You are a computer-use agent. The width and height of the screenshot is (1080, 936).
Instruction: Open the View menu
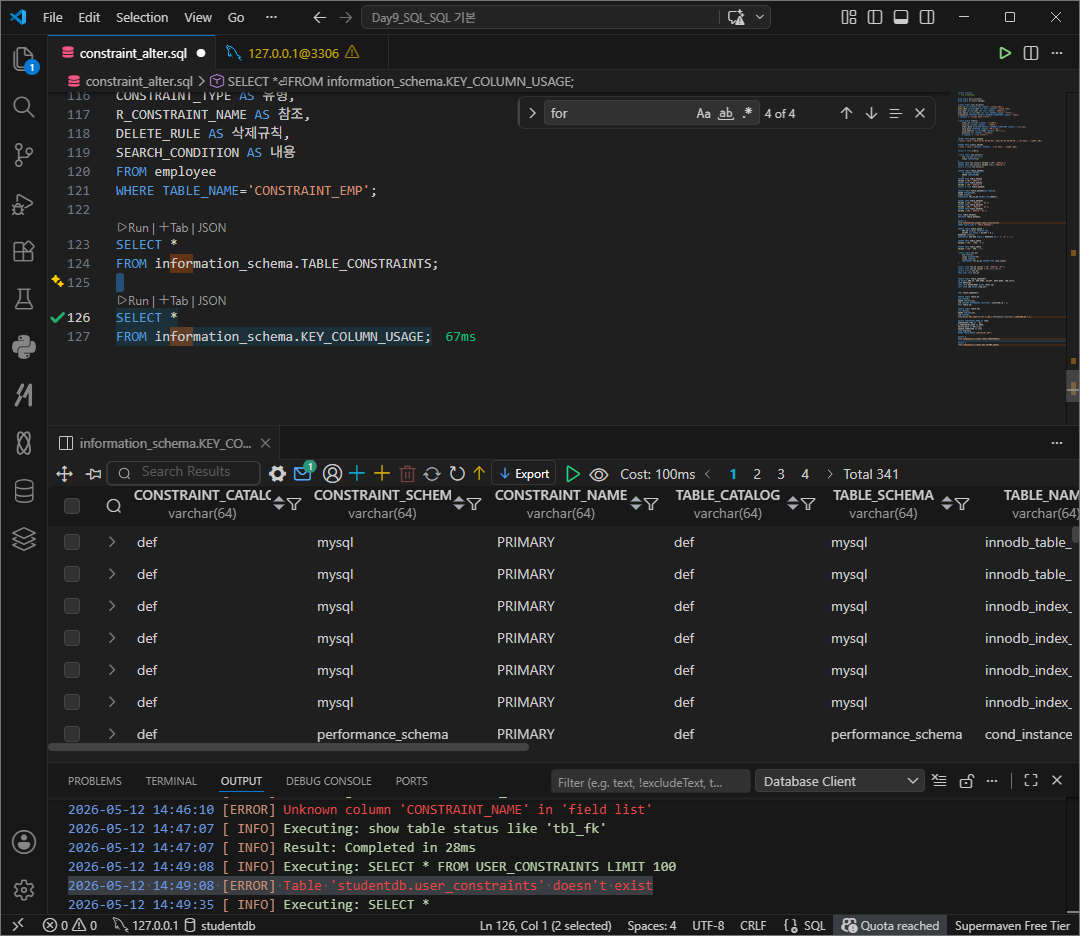(198, 17)
